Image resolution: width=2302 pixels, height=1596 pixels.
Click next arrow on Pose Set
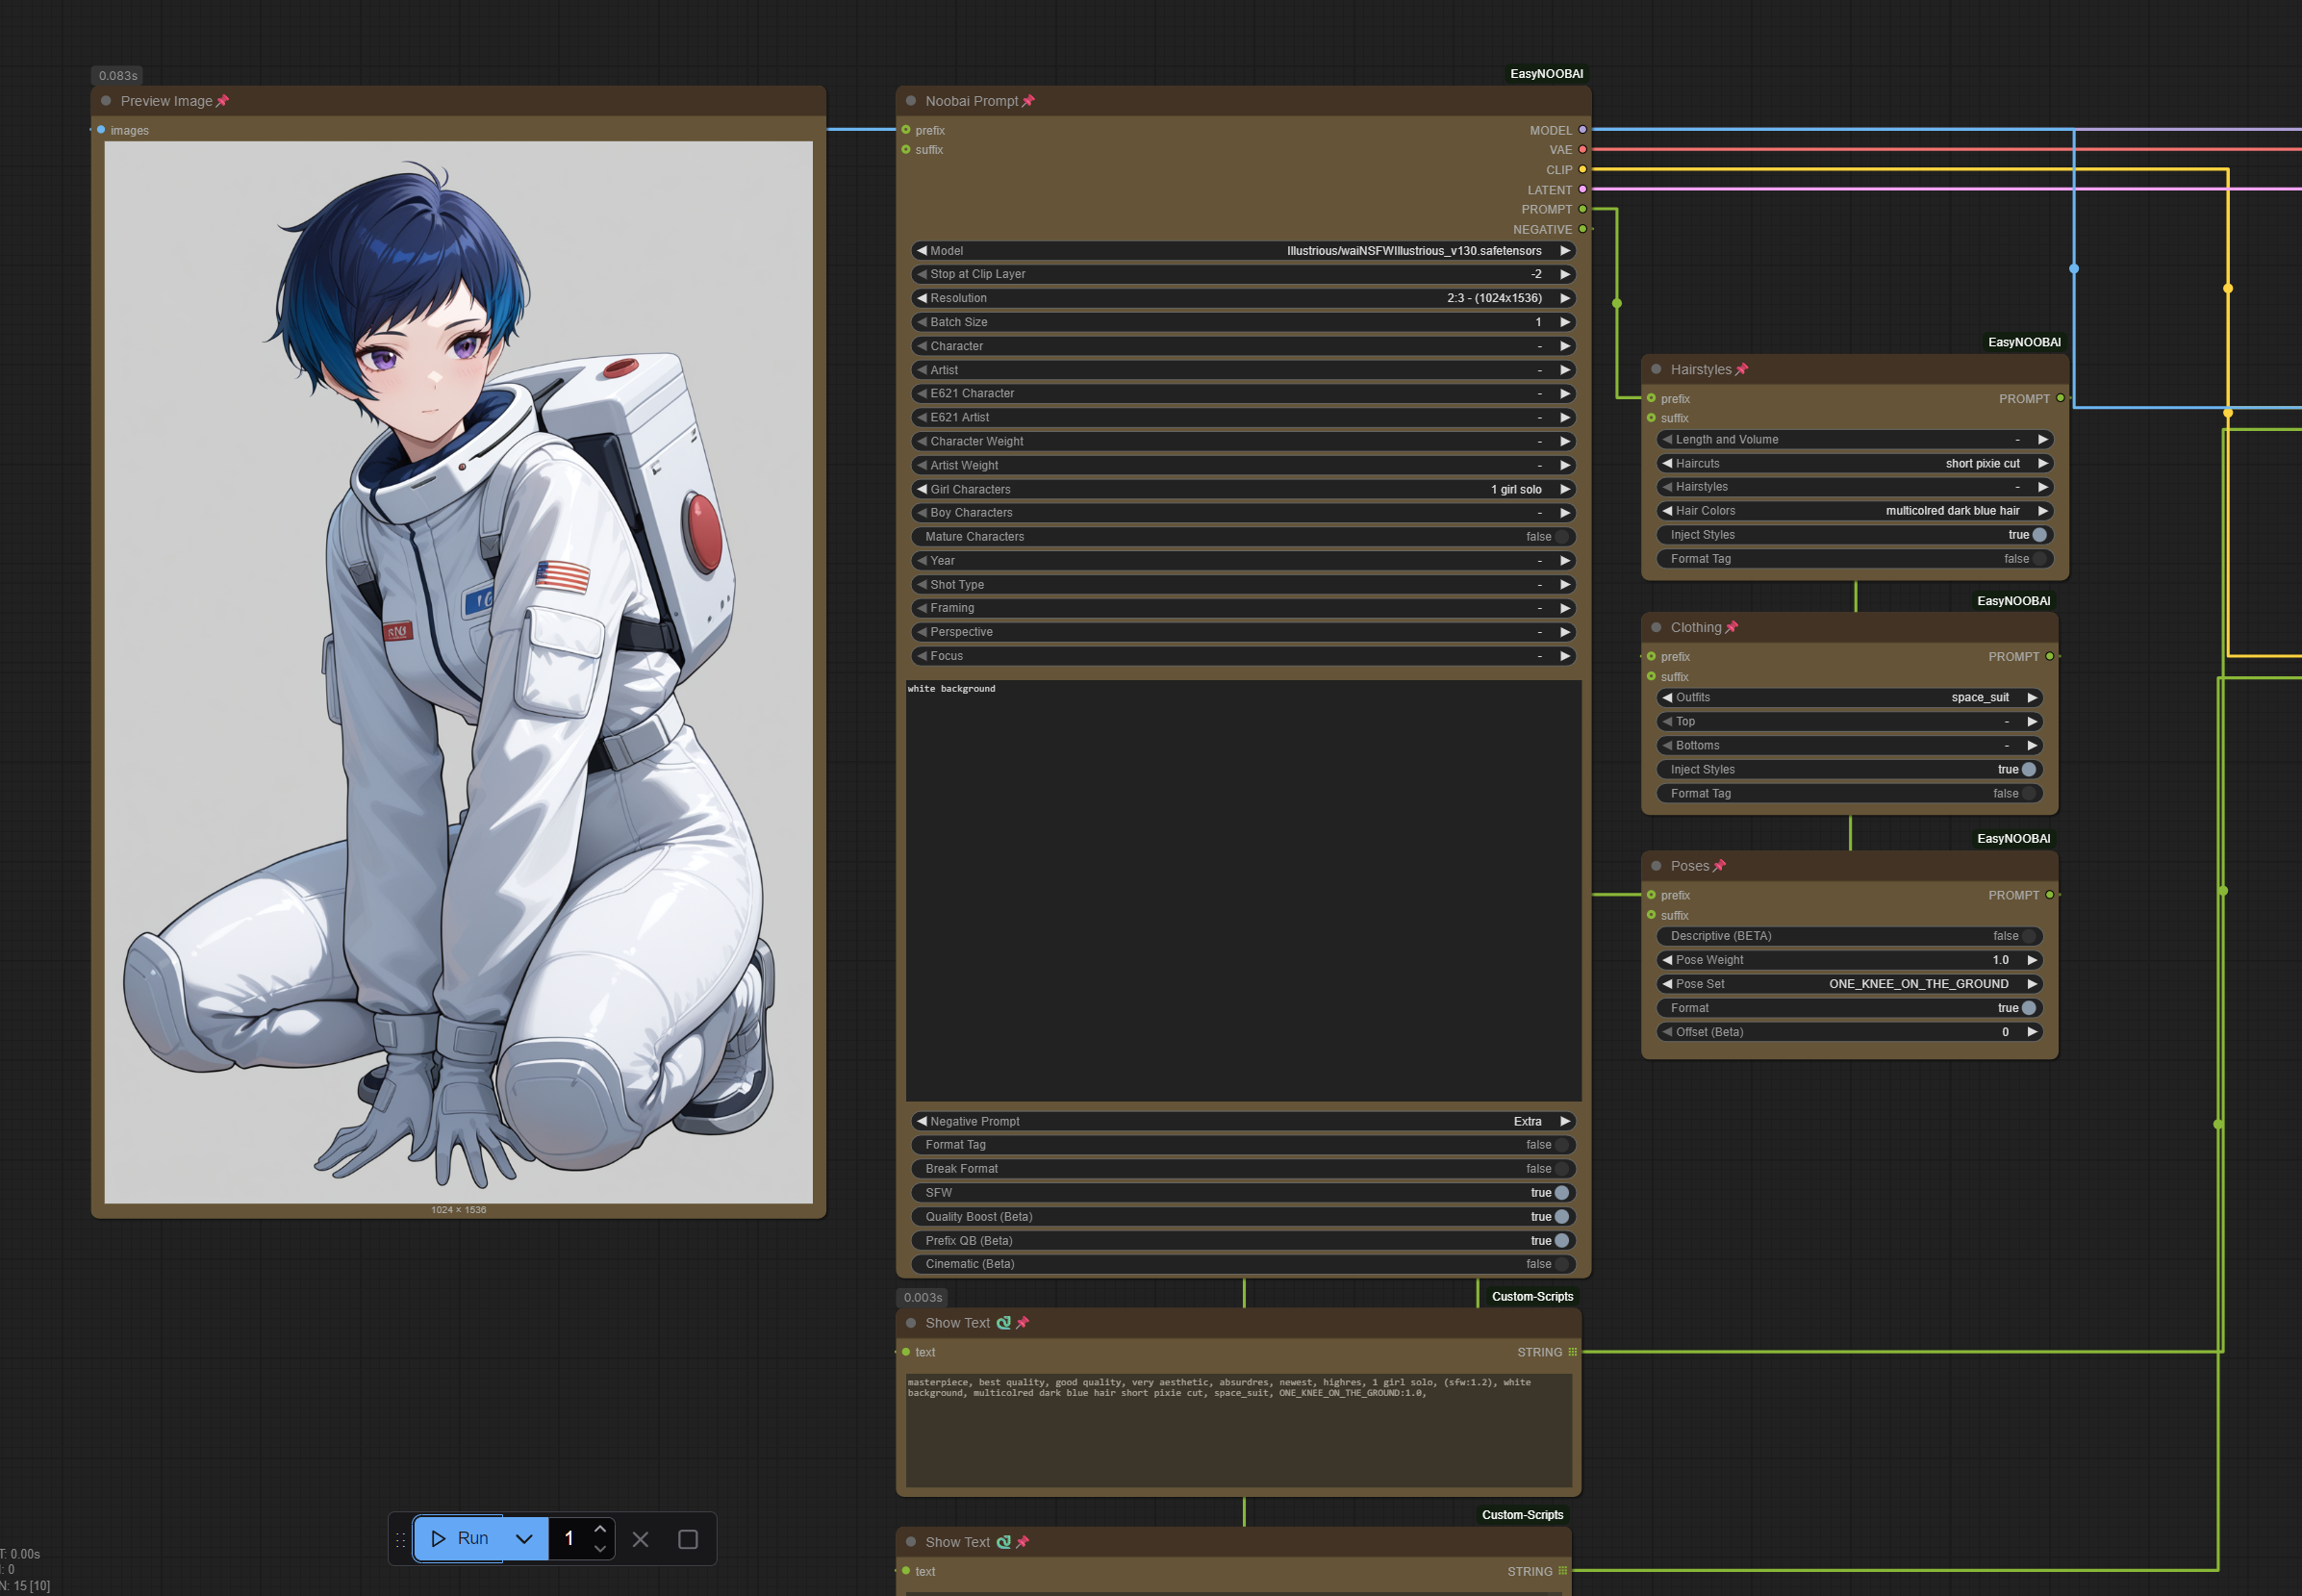(x=2032, y=984)
